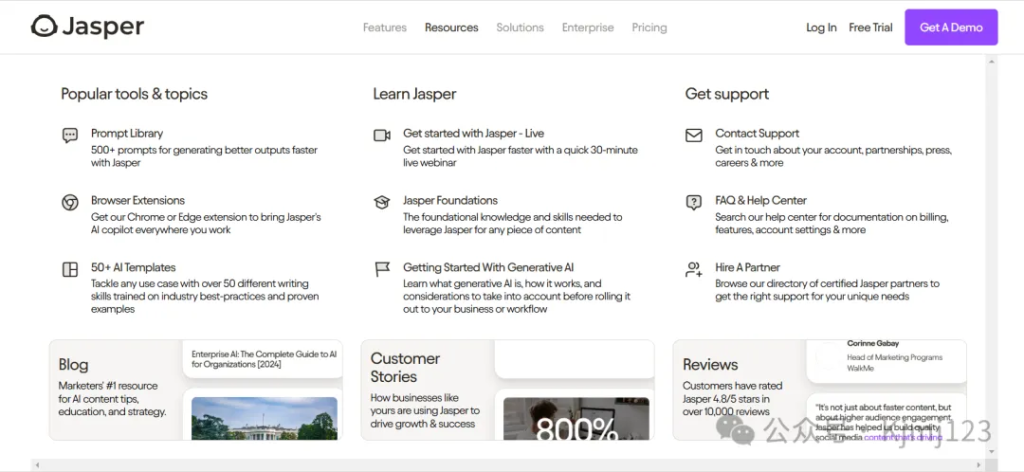
Task: Click the horizontal scrollbar right arrow
Action: pyautogui.click(x=978, y=465)
